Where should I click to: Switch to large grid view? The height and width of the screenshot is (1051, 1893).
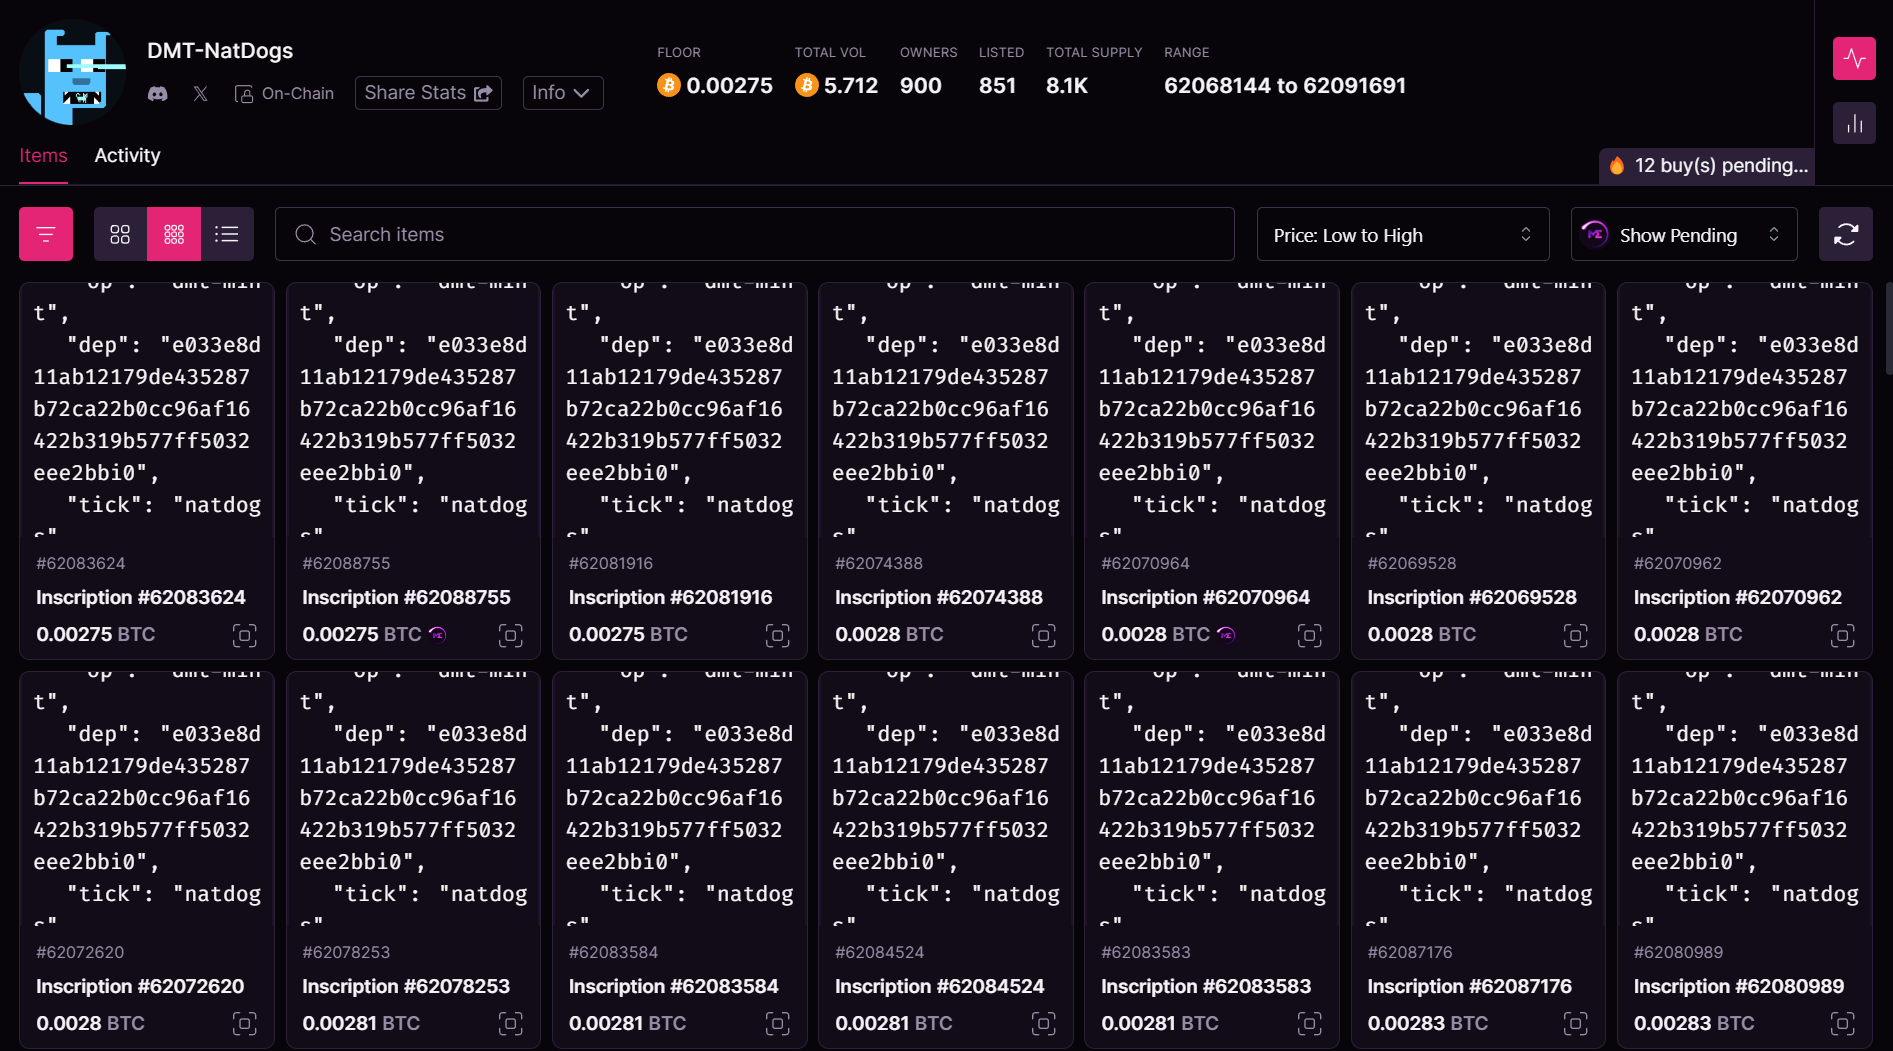point(120,234)
